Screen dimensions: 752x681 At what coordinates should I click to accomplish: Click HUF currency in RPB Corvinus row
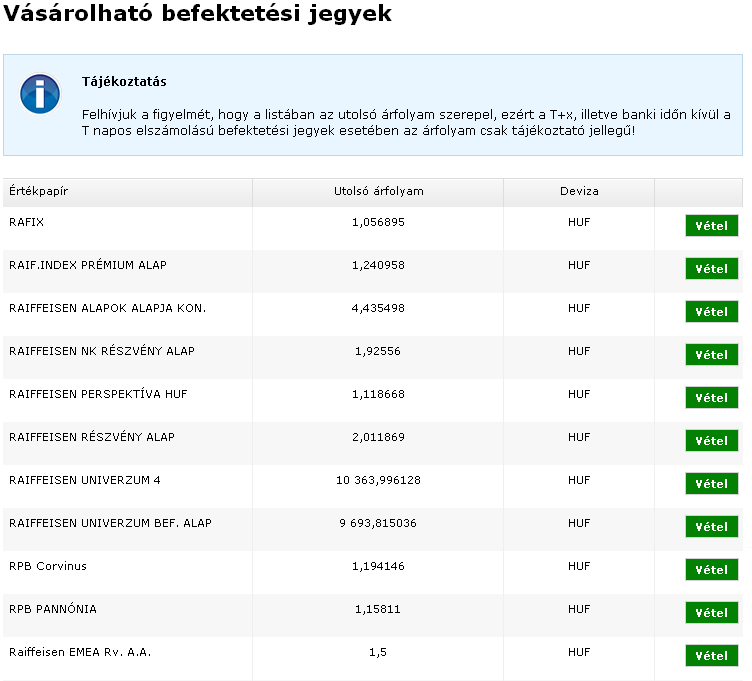coord(579,566)
